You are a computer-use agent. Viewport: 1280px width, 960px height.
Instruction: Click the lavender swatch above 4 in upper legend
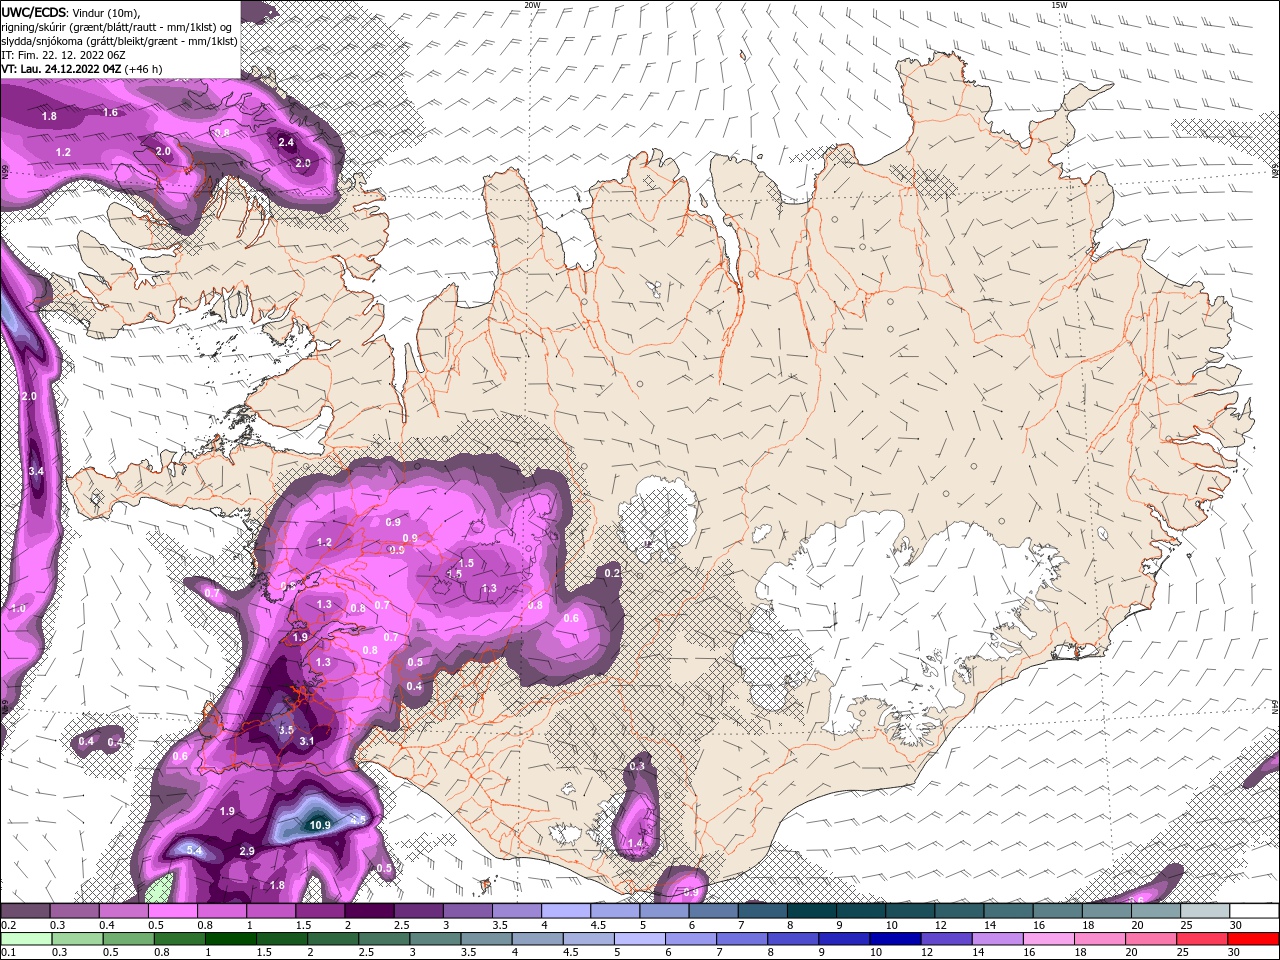(566, 912)
